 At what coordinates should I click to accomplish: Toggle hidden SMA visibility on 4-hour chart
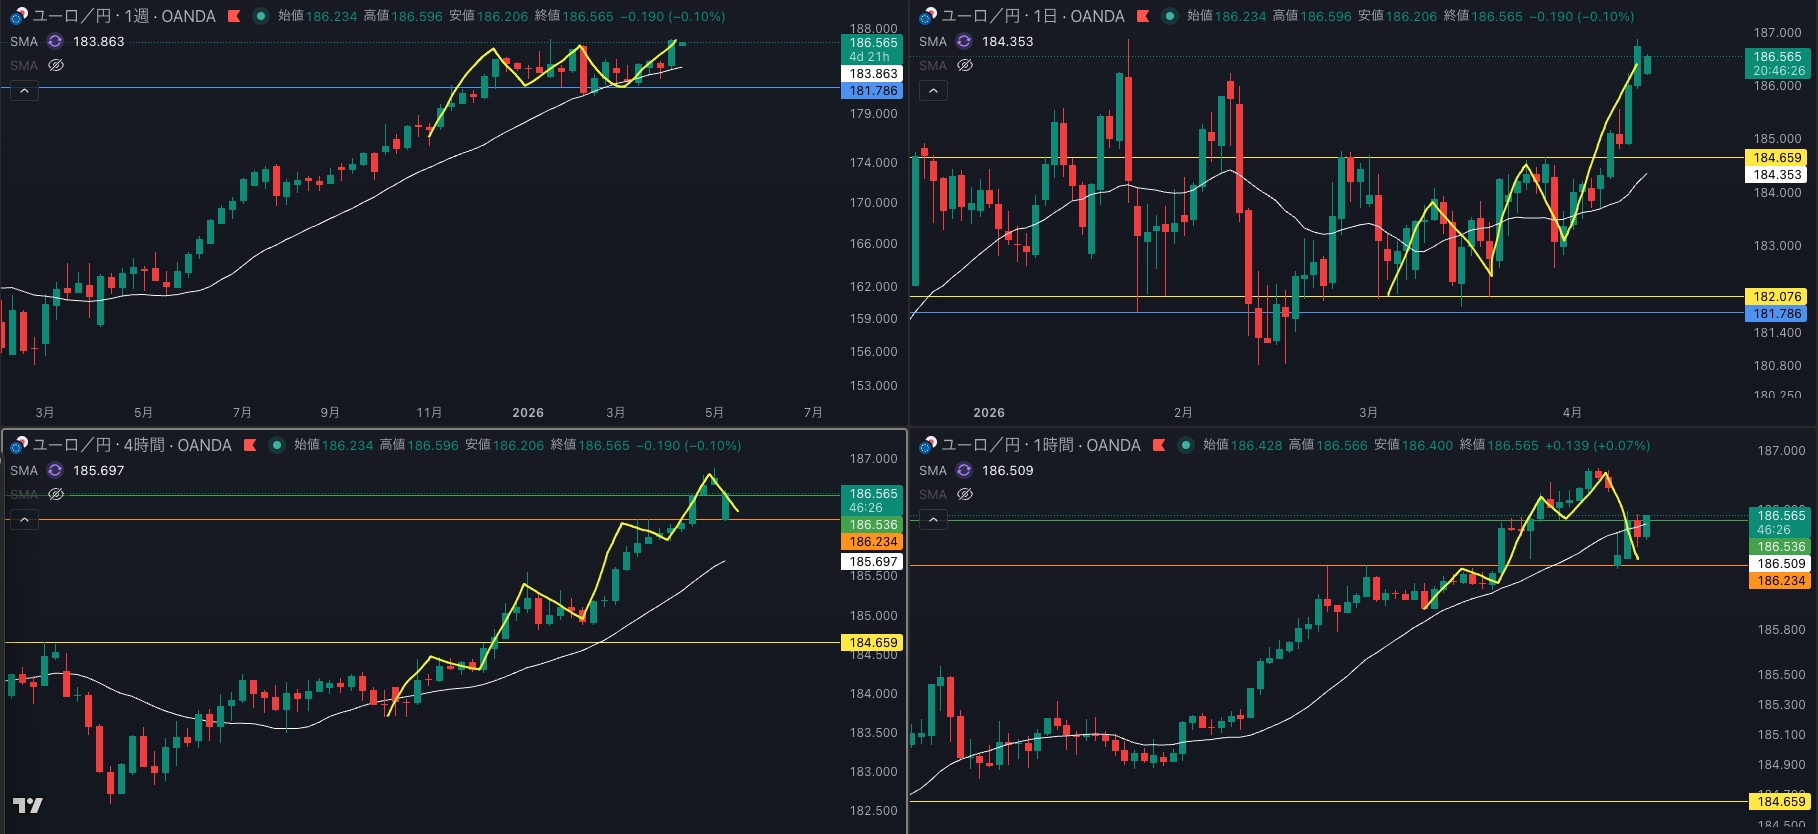pos(56,494)
